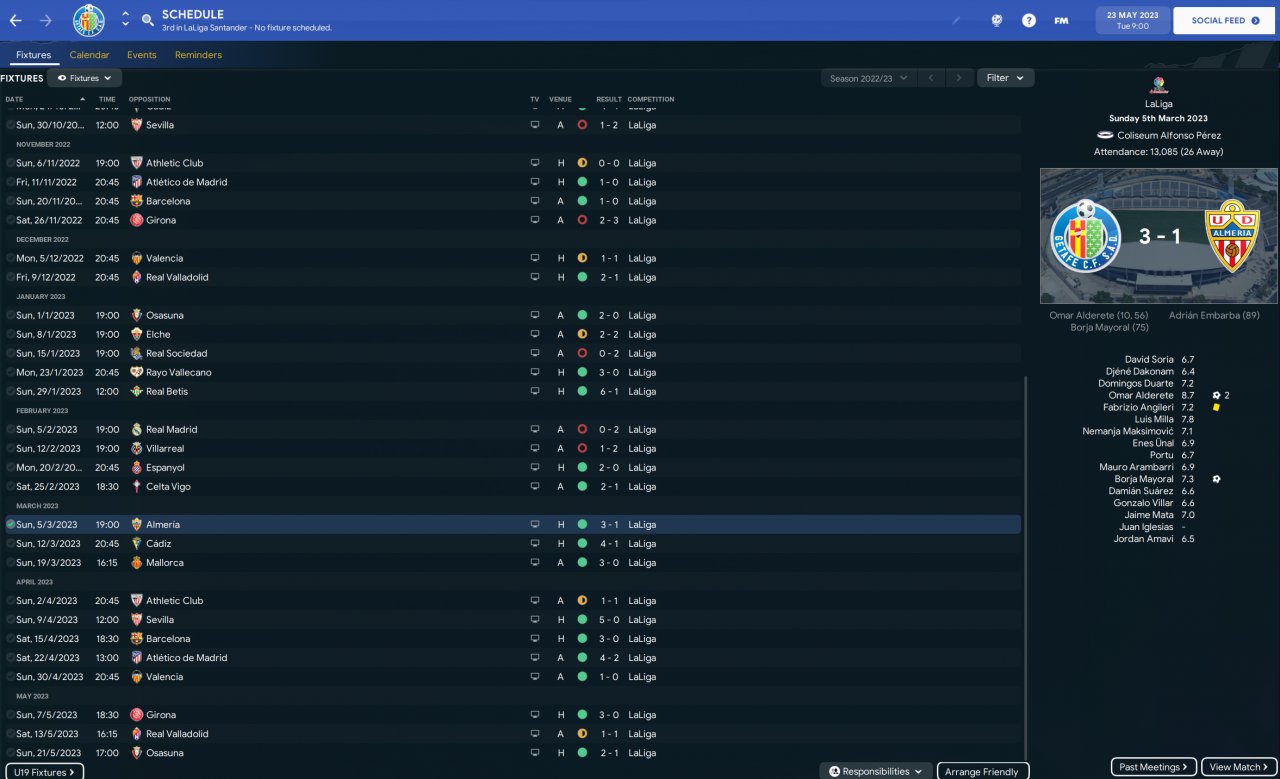Click the Real Madrid badge
Image resolution: width=1280 pixels, height=779 pixels.
(x=137, y=429)
